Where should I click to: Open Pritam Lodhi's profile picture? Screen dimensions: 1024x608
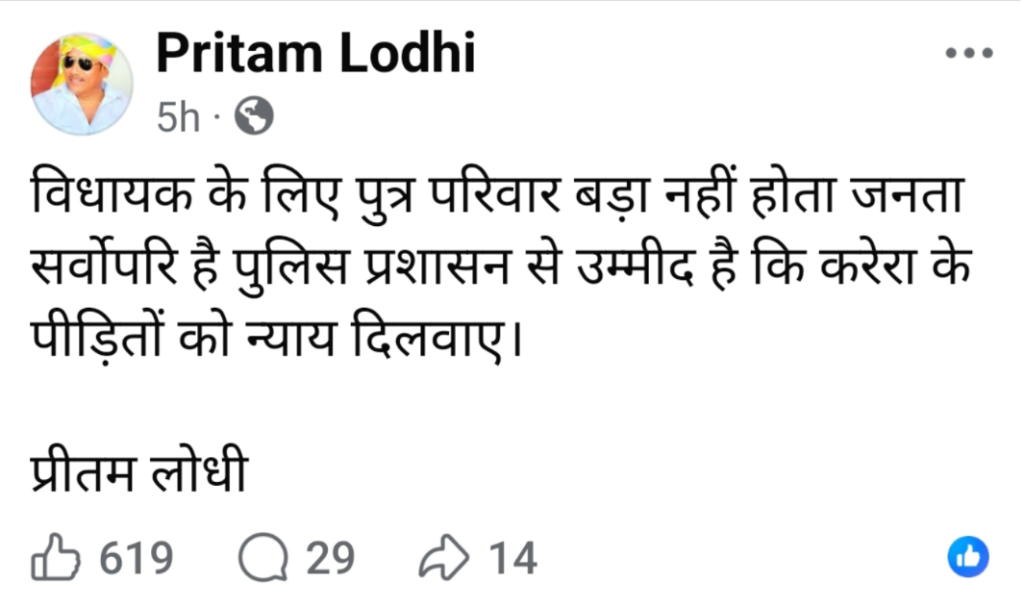tap(82, 82)
